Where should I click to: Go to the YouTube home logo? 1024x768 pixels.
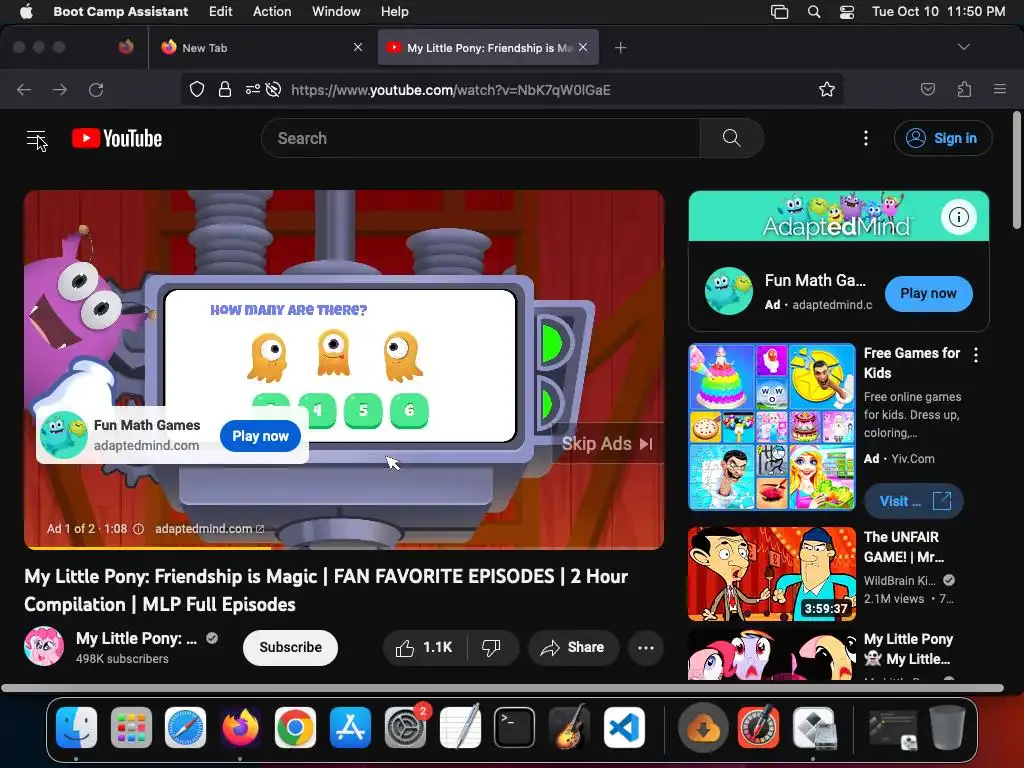pyautogui.click(x=117, y=138)
